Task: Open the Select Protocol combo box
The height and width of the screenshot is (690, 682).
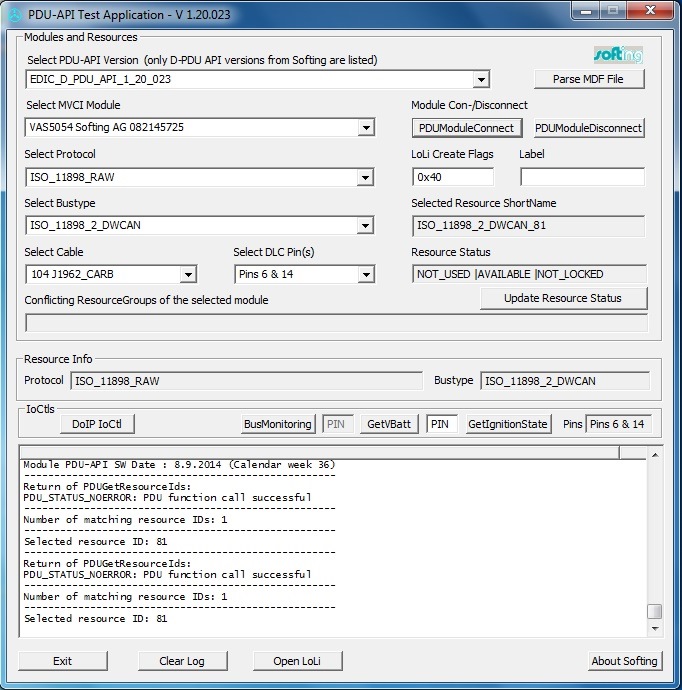Action: (x=365, y=177)
